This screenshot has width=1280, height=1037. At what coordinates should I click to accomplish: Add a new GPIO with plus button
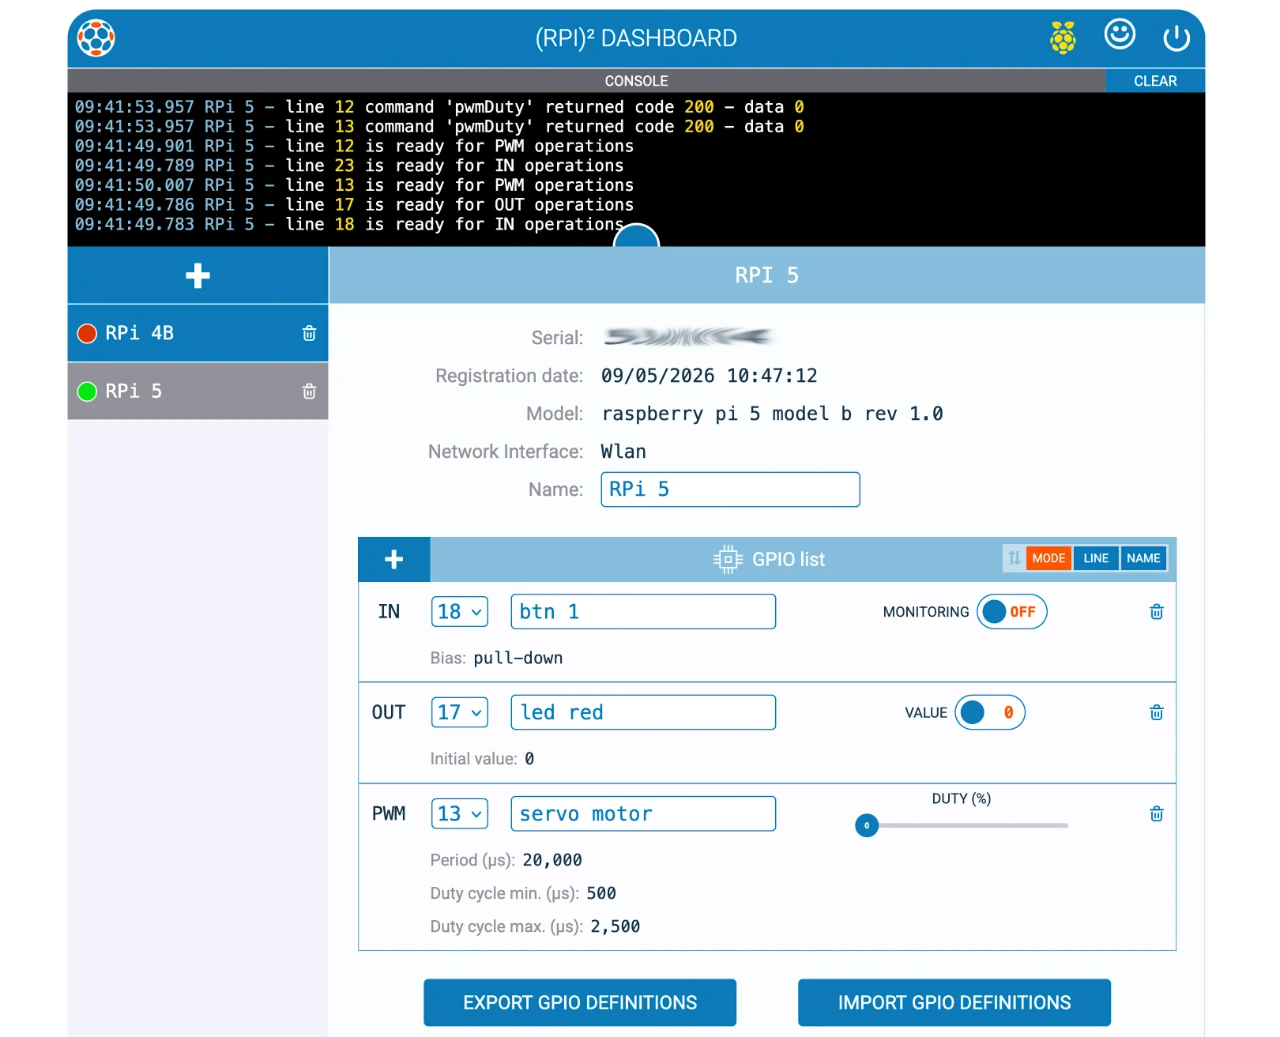pyautogui.click(x=394, y=559)
